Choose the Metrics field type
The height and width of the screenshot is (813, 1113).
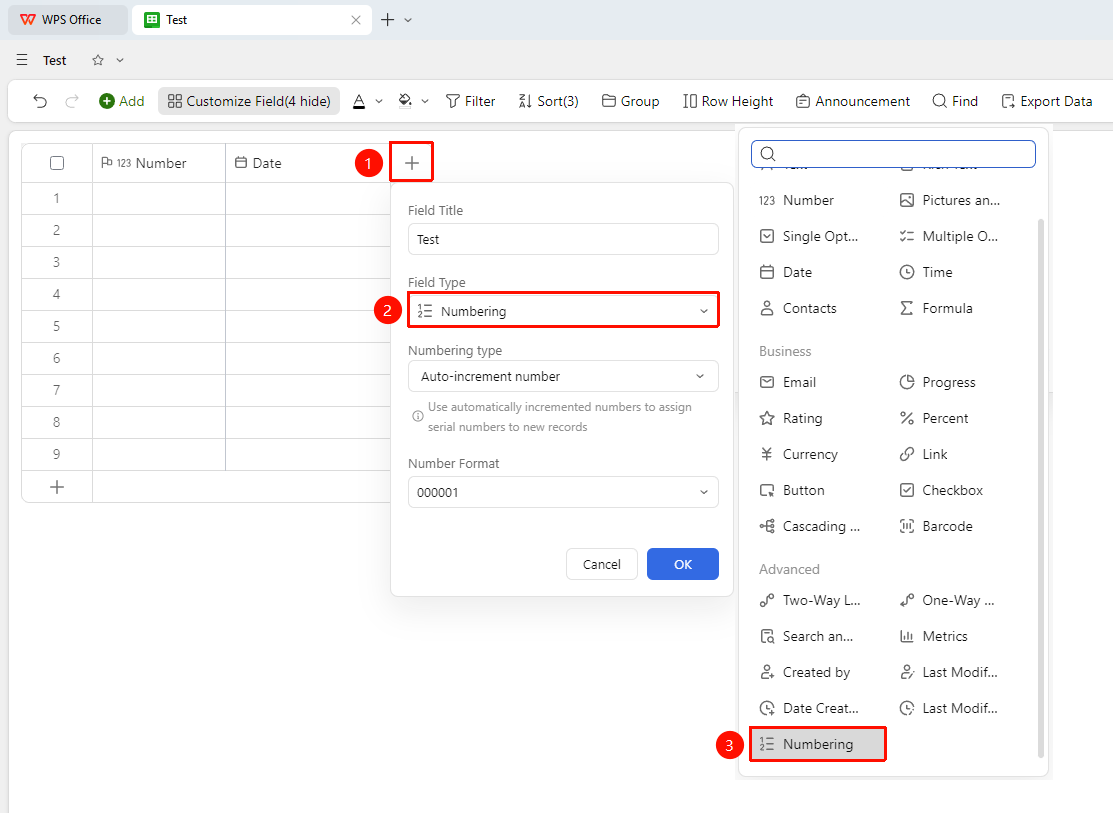point(933,636)
